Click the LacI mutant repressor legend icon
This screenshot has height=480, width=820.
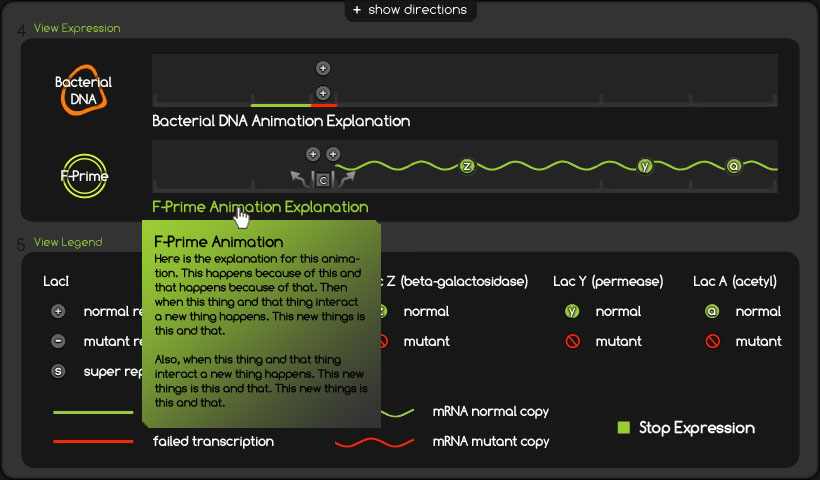tap(58, 341)
